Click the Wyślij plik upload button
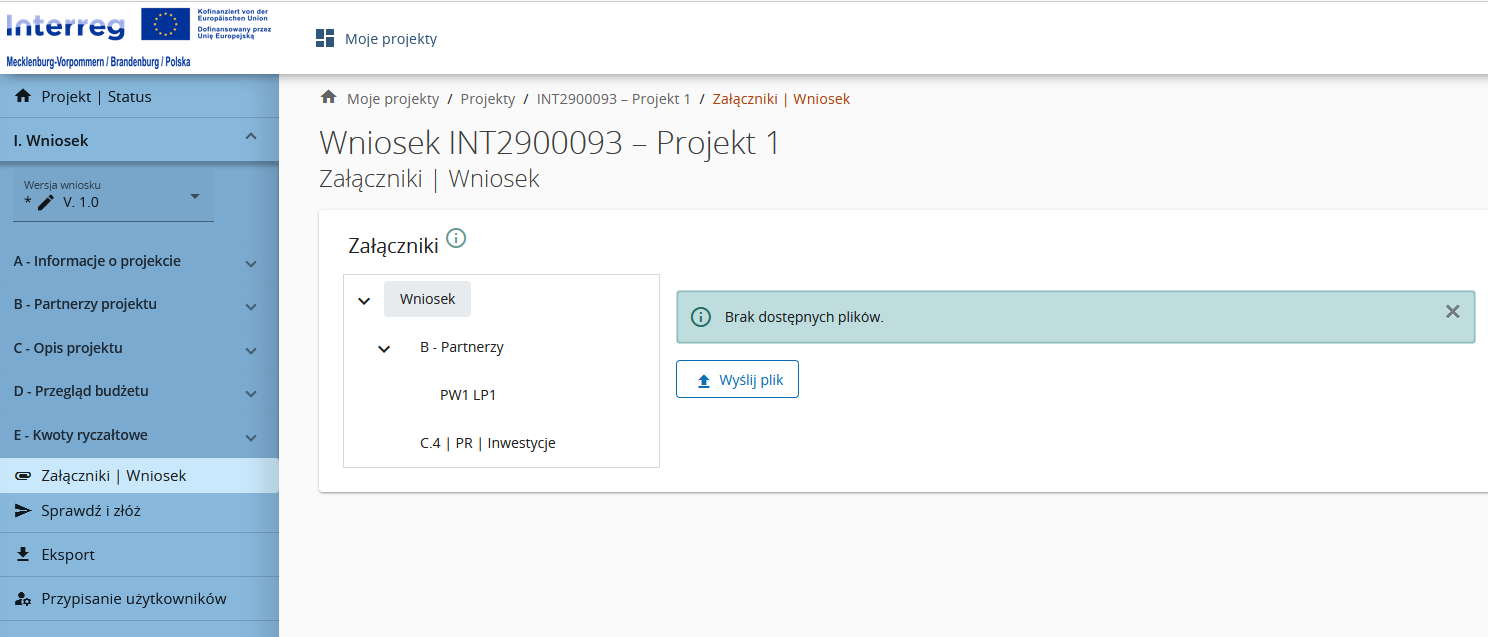Image resolution: width=1488 pixels, height=637 pixels. pos(737,380)
